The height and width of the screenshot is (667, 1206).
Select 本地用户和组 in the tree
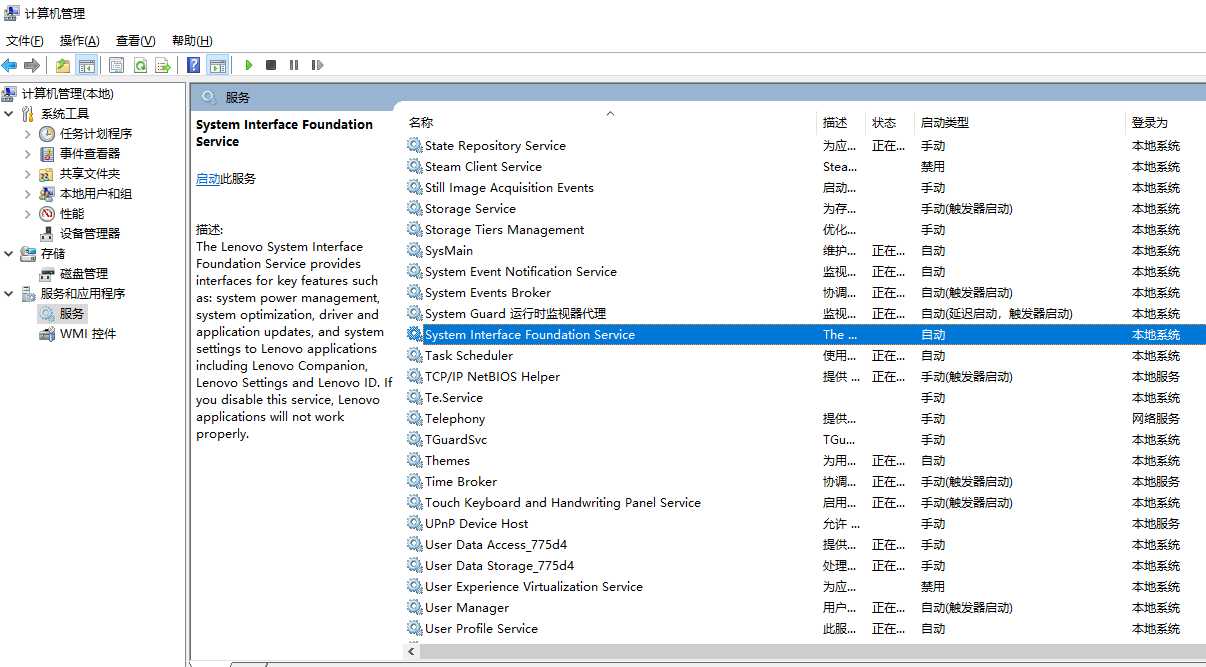point(96,193)
